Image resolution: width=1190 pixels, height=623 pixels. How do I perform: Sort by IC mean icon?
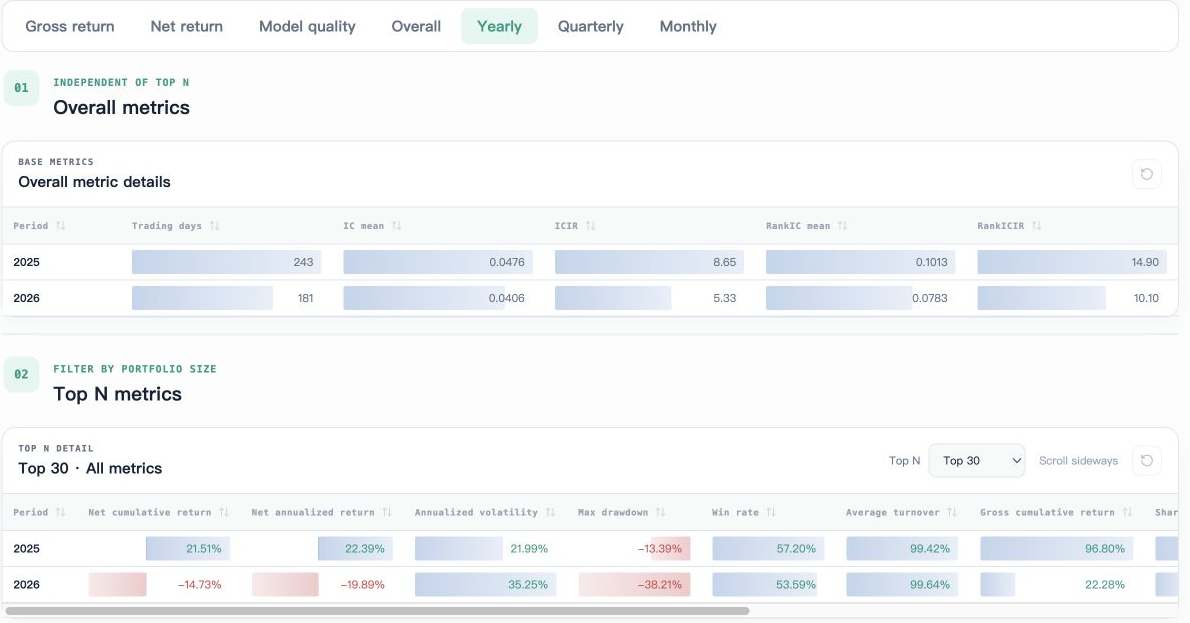coord(397,226)
